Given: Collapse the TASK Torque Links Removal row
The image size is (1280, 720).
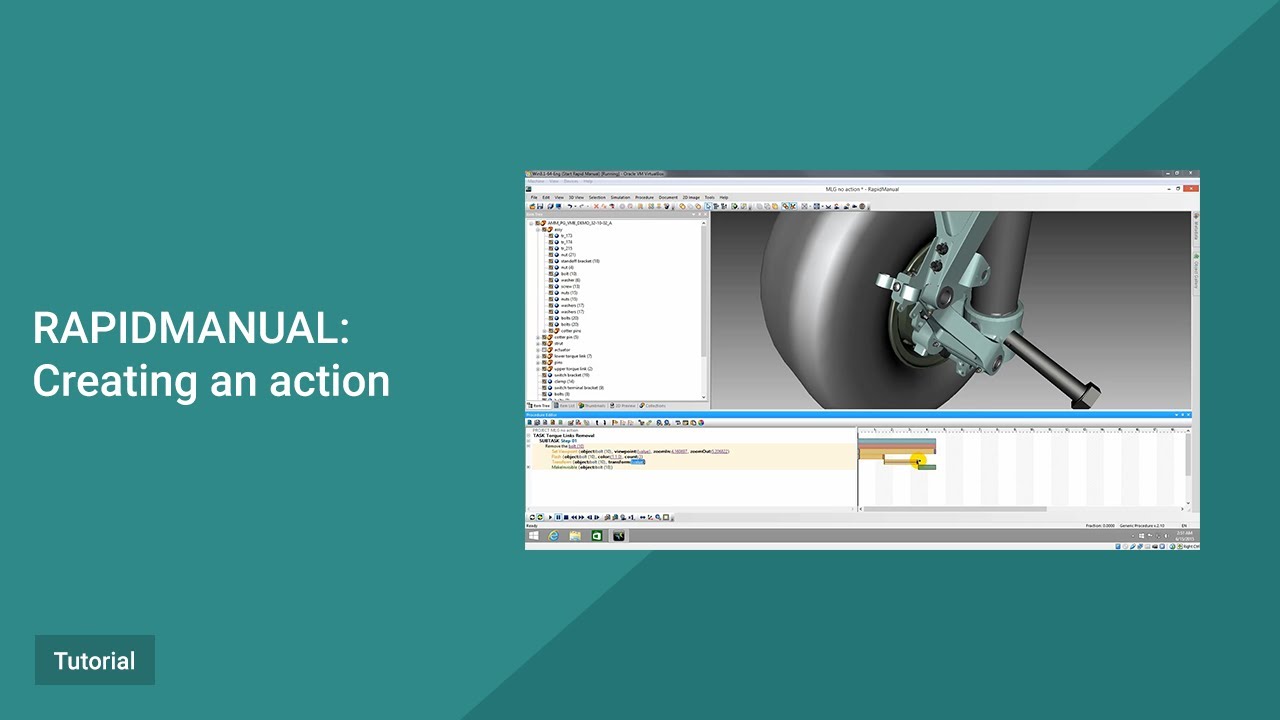Looking at the screenshot, I should (x=528, y=435).
